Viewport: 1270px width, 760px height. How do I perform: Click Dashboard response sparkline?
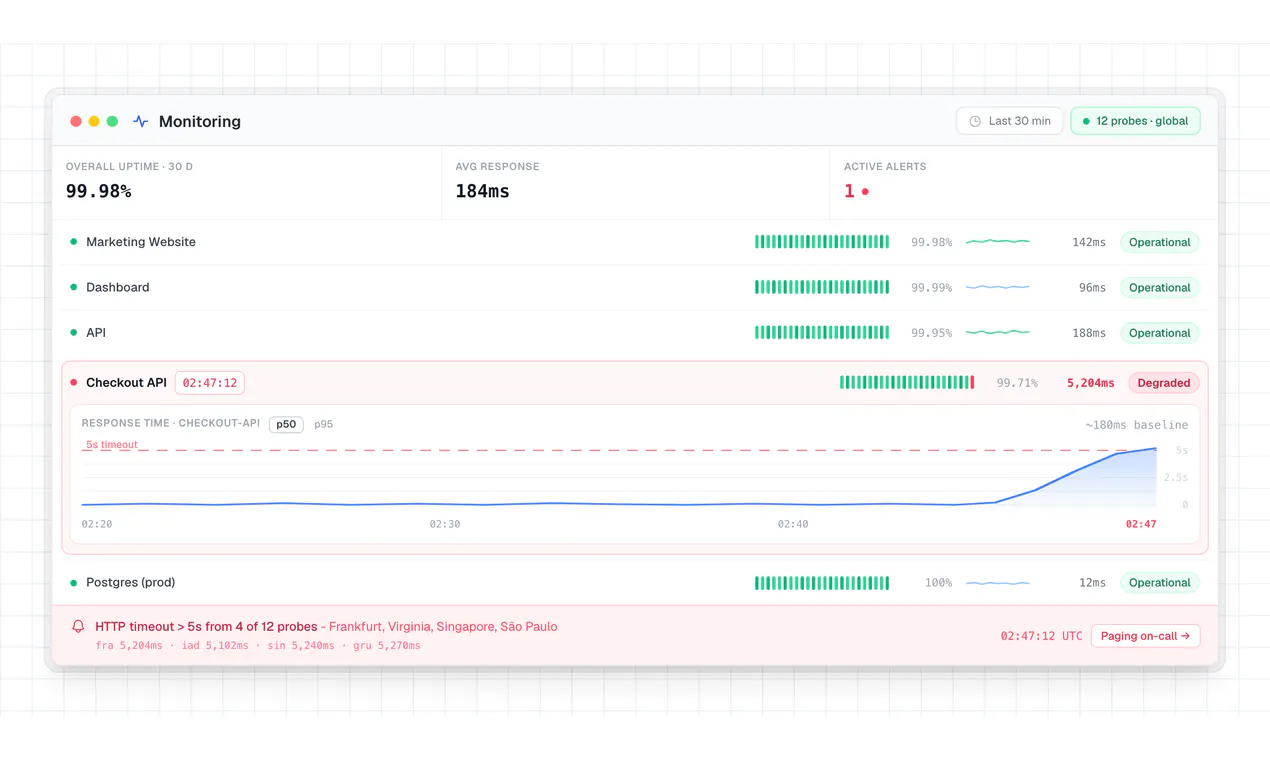[997, 287]
